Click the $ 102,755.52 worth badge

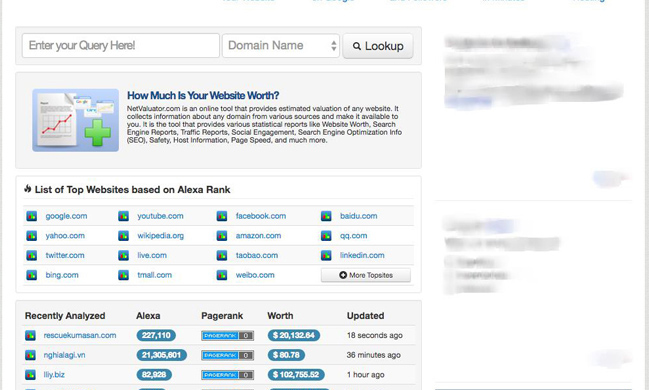[296, 375]
